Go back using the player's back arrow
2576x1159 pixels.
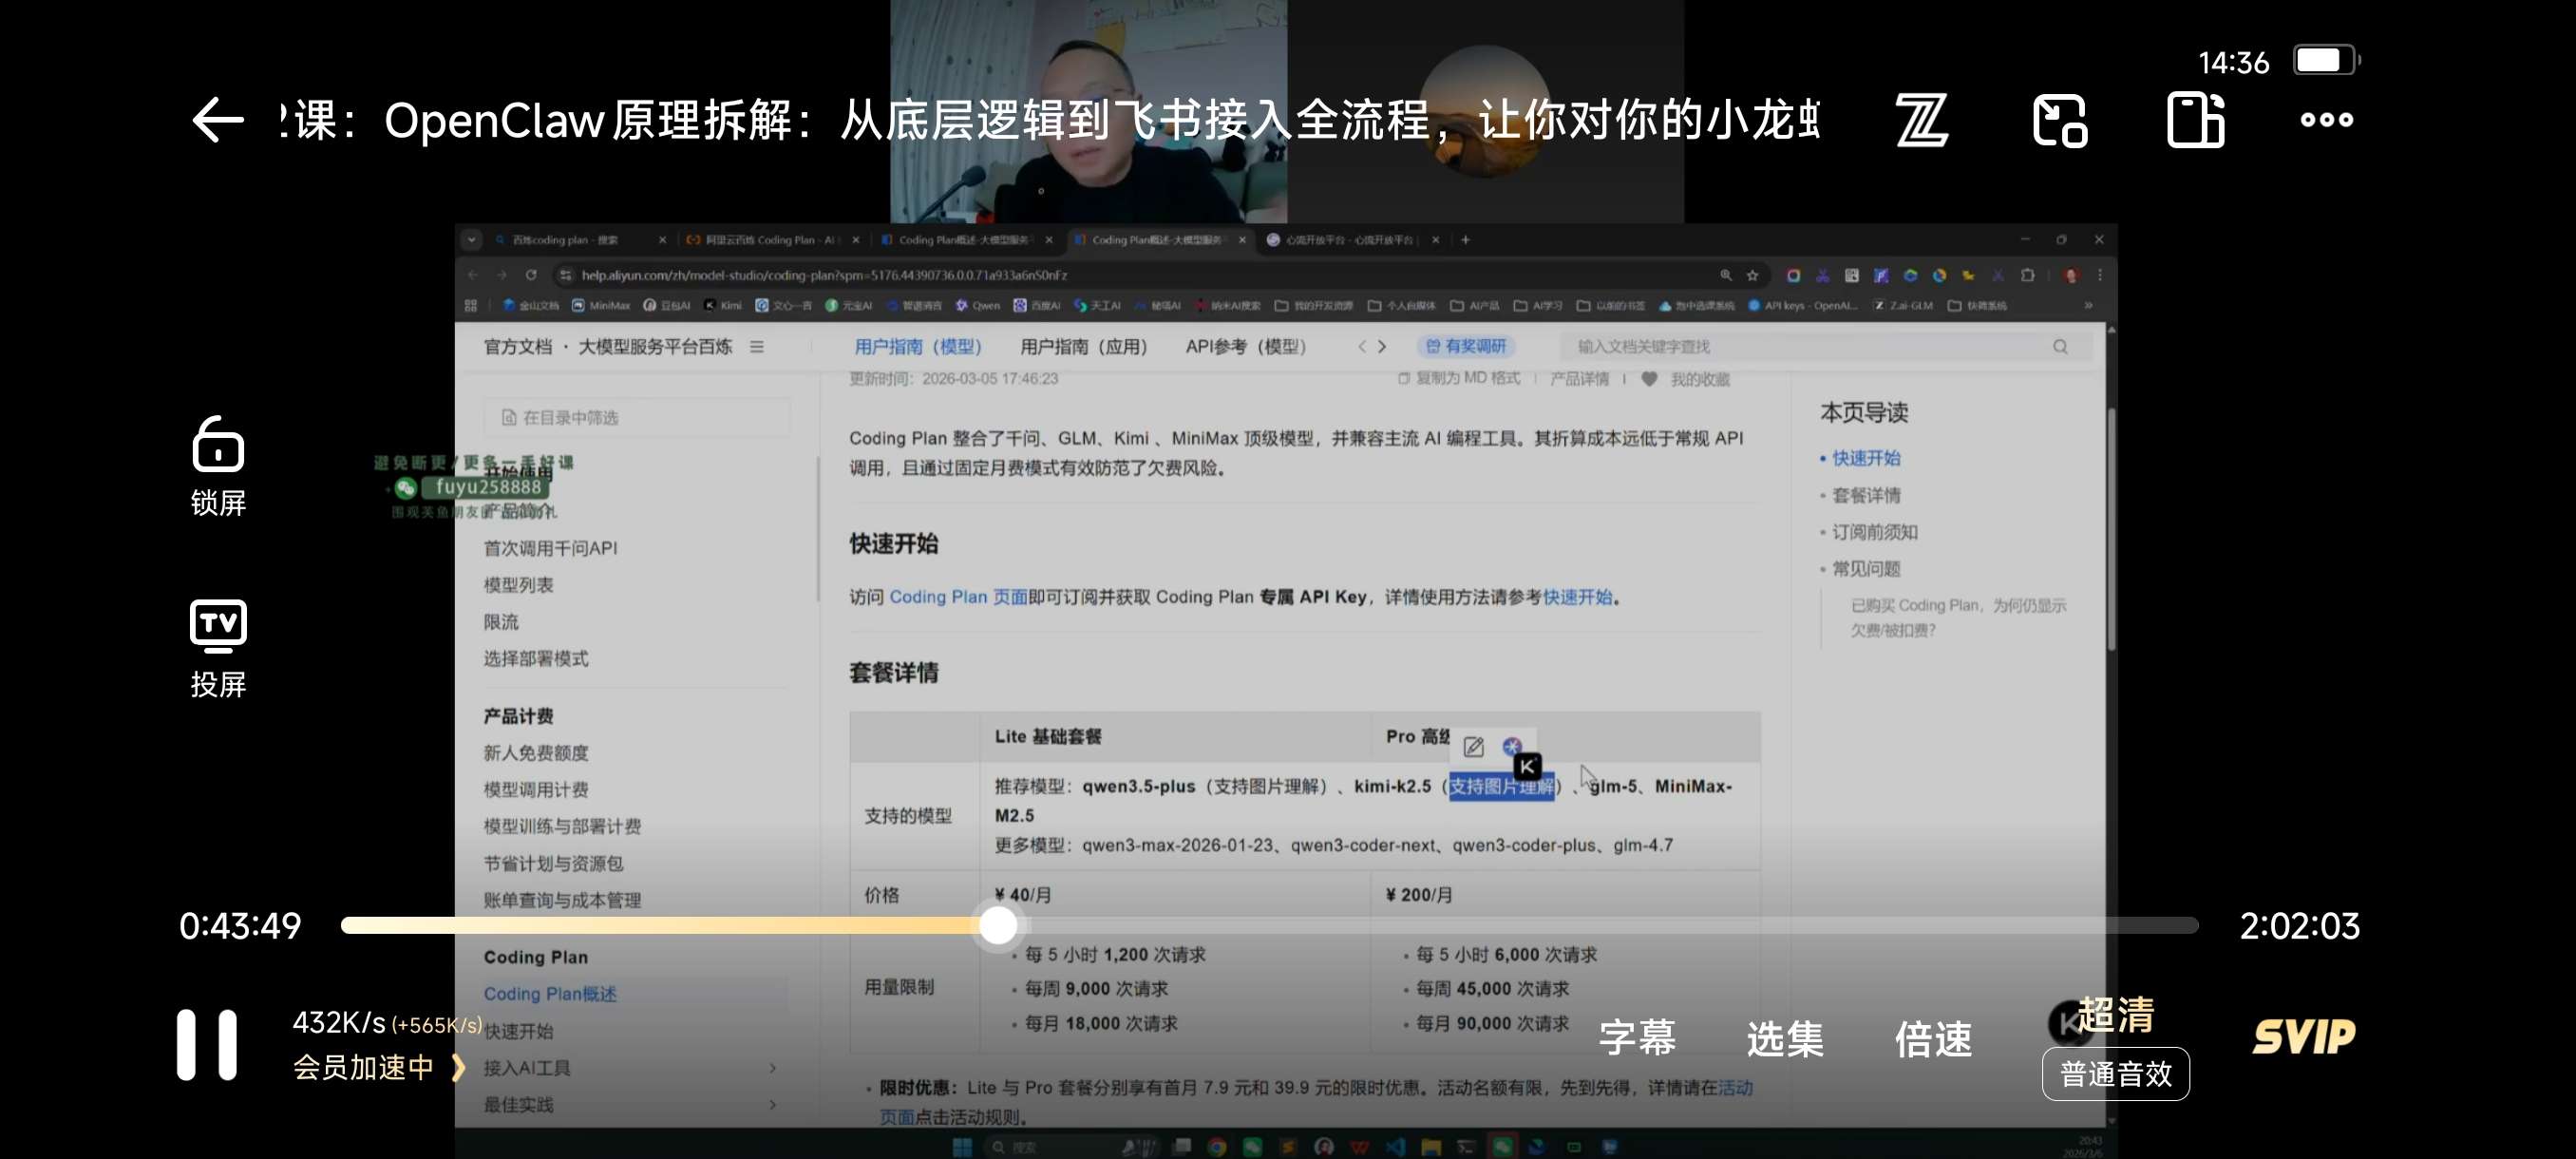[218, 120]
